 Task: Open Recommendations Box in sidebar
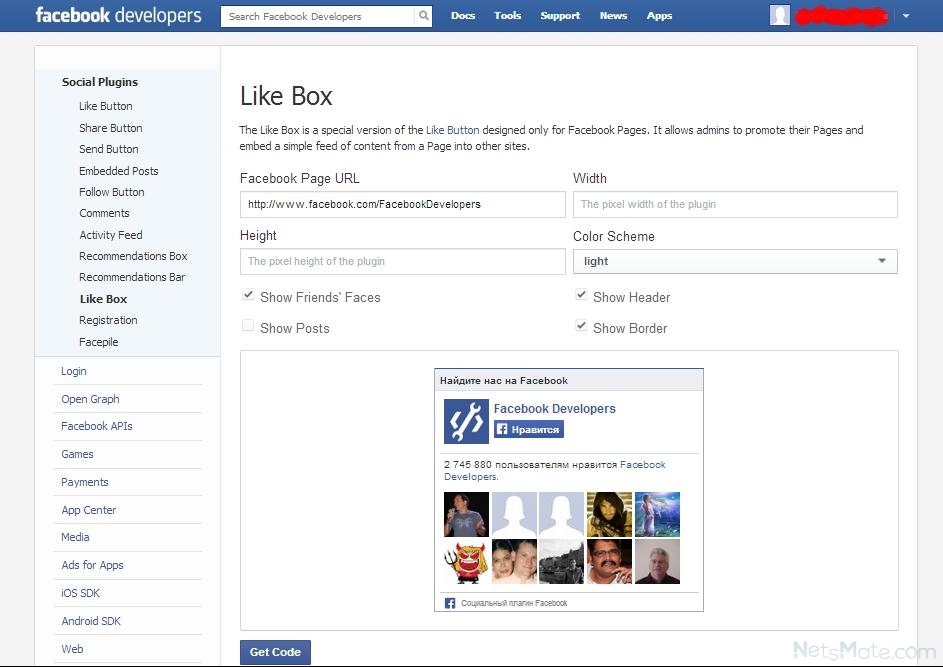(133, 256)
